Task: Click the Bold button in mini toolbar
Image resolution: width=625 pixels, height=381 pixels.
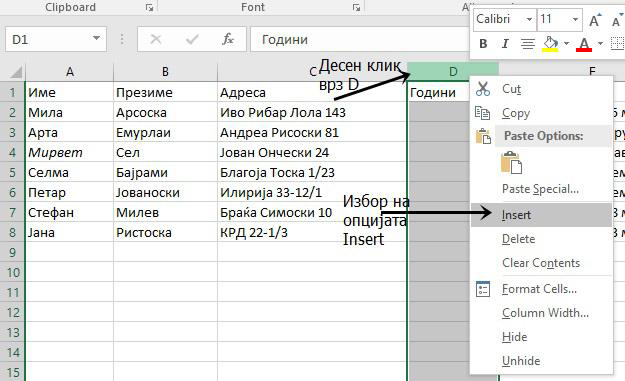Action: tap(483, 43)
